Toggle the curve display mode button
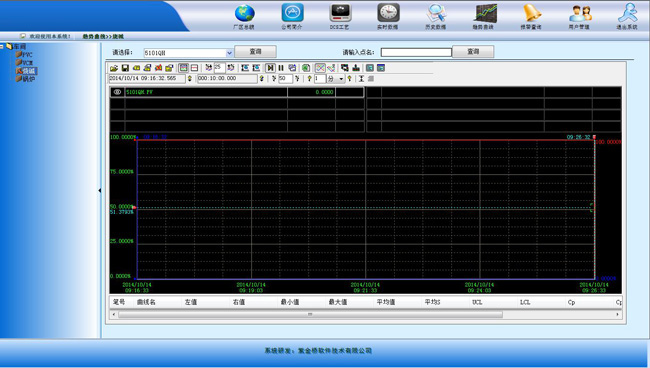 (x=320, y=68)
